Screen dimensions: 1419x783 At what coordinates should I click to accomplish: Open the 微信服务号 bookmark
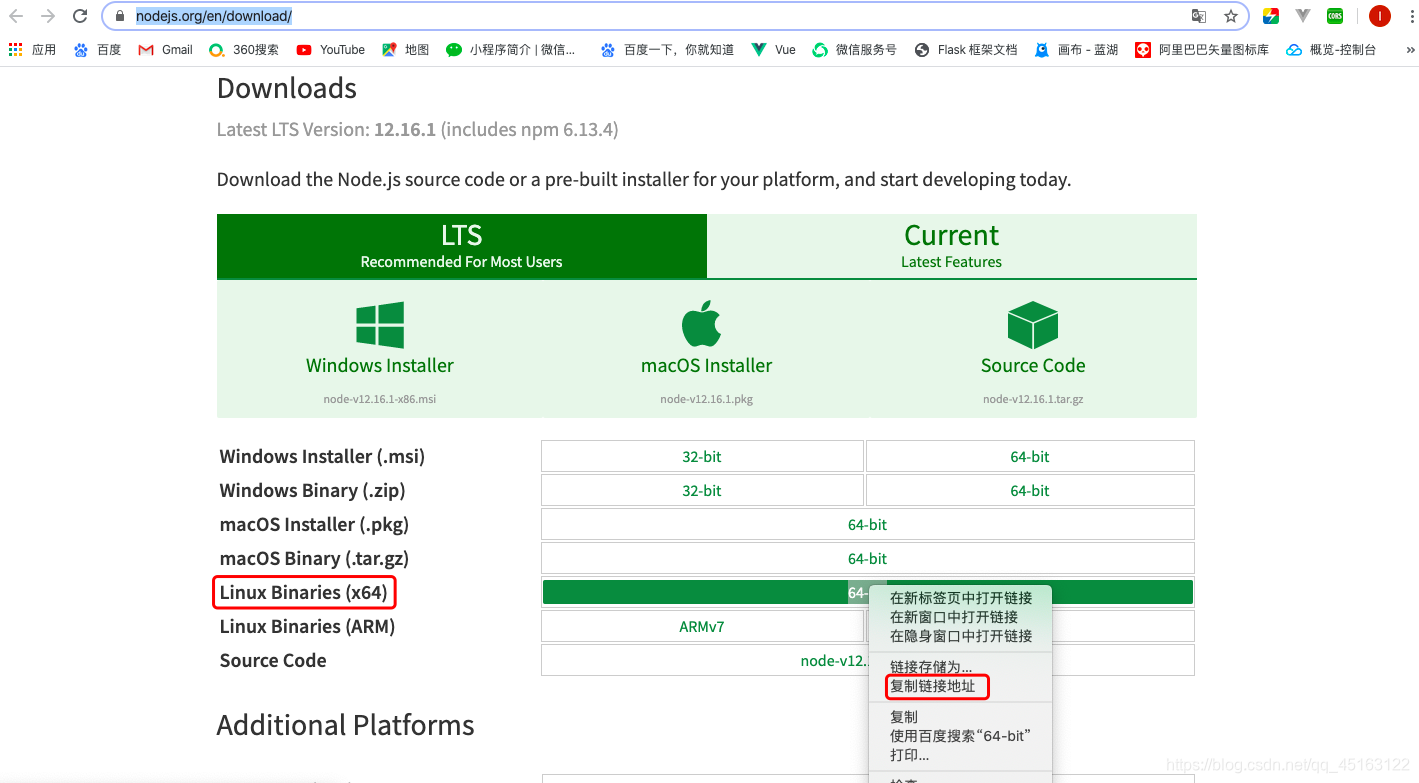[855, 49]
